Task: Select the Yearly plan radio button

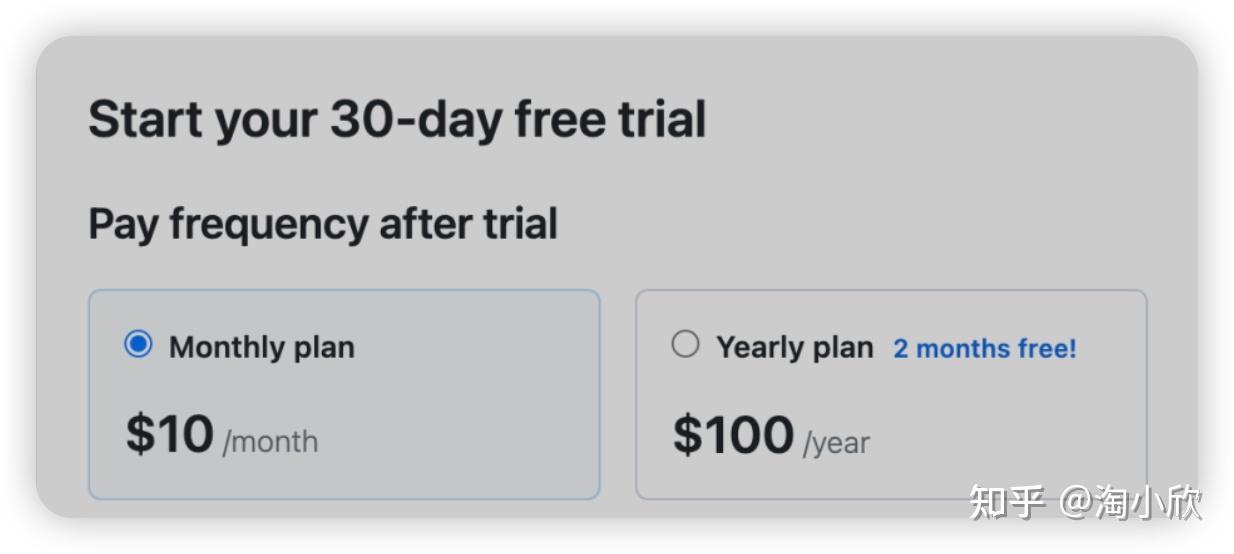Action: click(x=685, y=345)
